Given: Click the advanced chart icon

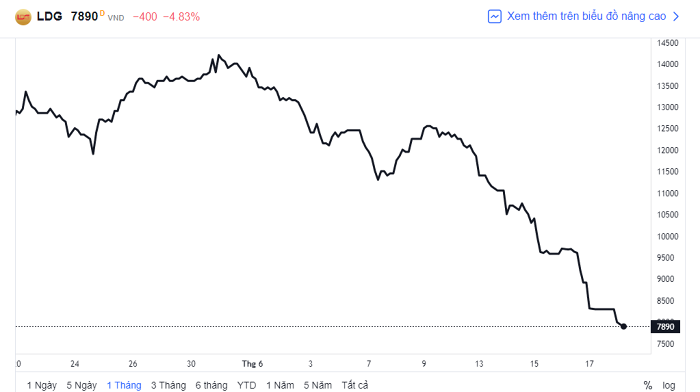Looking at the screenshot, I should [x=495, y=17].
